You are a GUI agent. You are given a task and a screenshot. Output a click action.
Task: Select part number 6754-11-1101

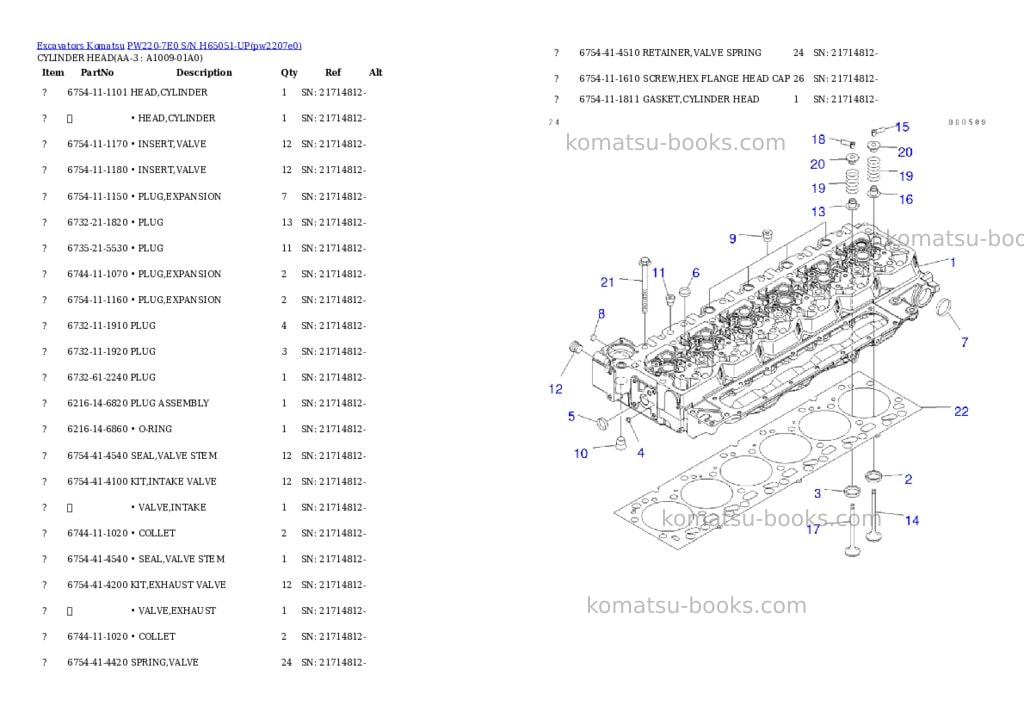(97, 93)
